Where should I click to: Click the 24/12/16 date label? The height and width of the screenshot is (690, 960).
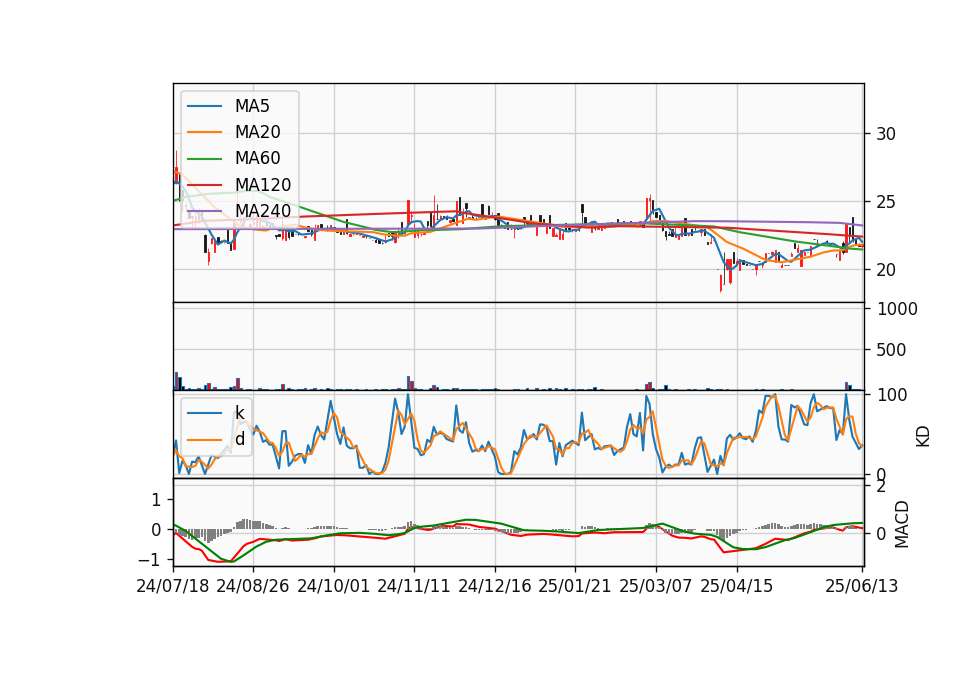[x=495, y=586]
